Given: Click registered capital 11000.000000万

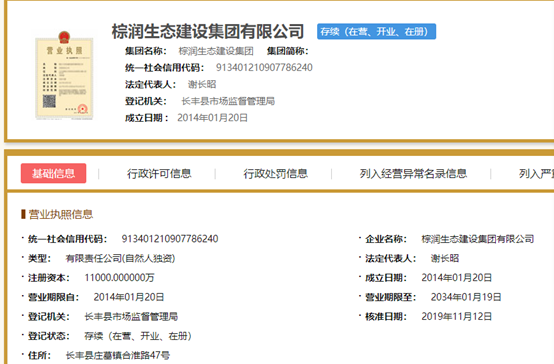Looking at the screenshot, I should [x=119, y=278].
